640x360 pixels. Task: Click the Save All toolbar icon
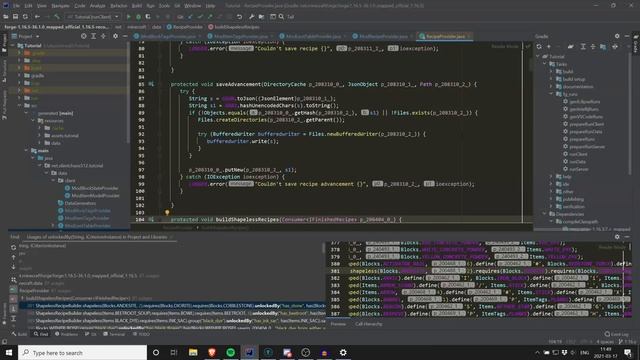pyautogui.click(x=16, y=17)
